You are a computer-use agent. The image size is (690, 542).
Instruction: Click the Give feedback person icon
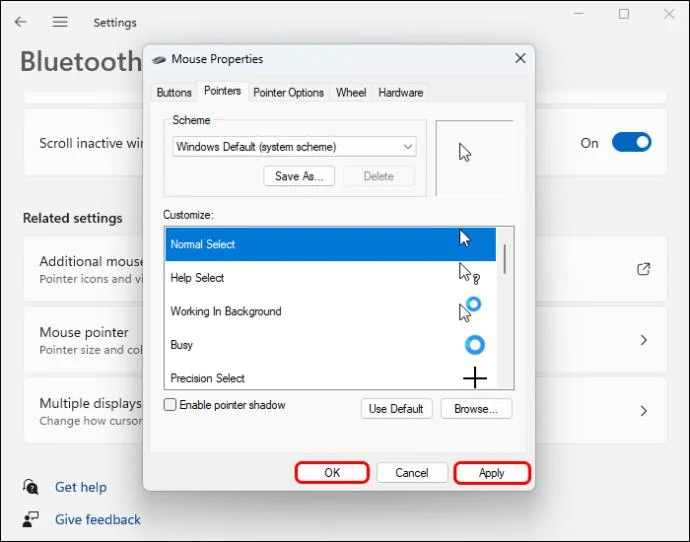click(x=30, y=519)
